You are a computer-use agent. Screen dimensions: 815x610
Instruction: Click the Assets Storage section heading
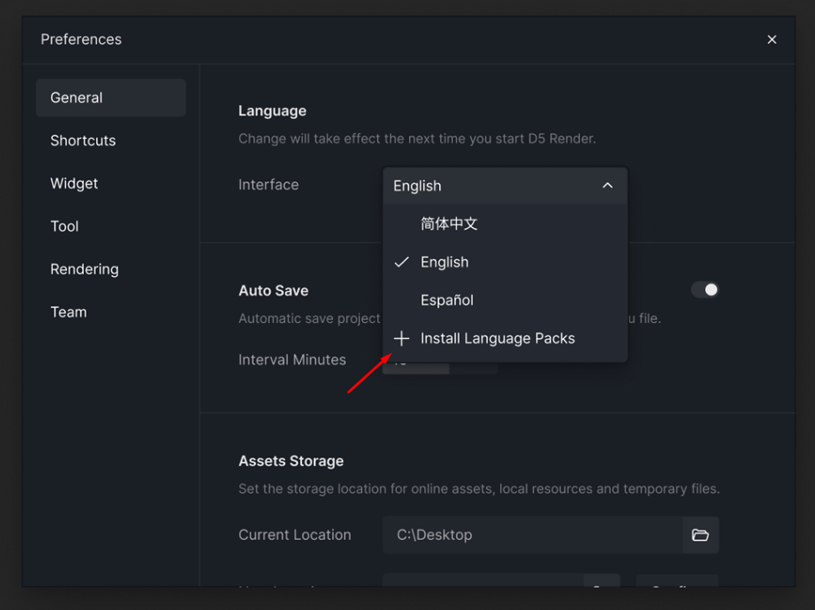coord(291,461)
